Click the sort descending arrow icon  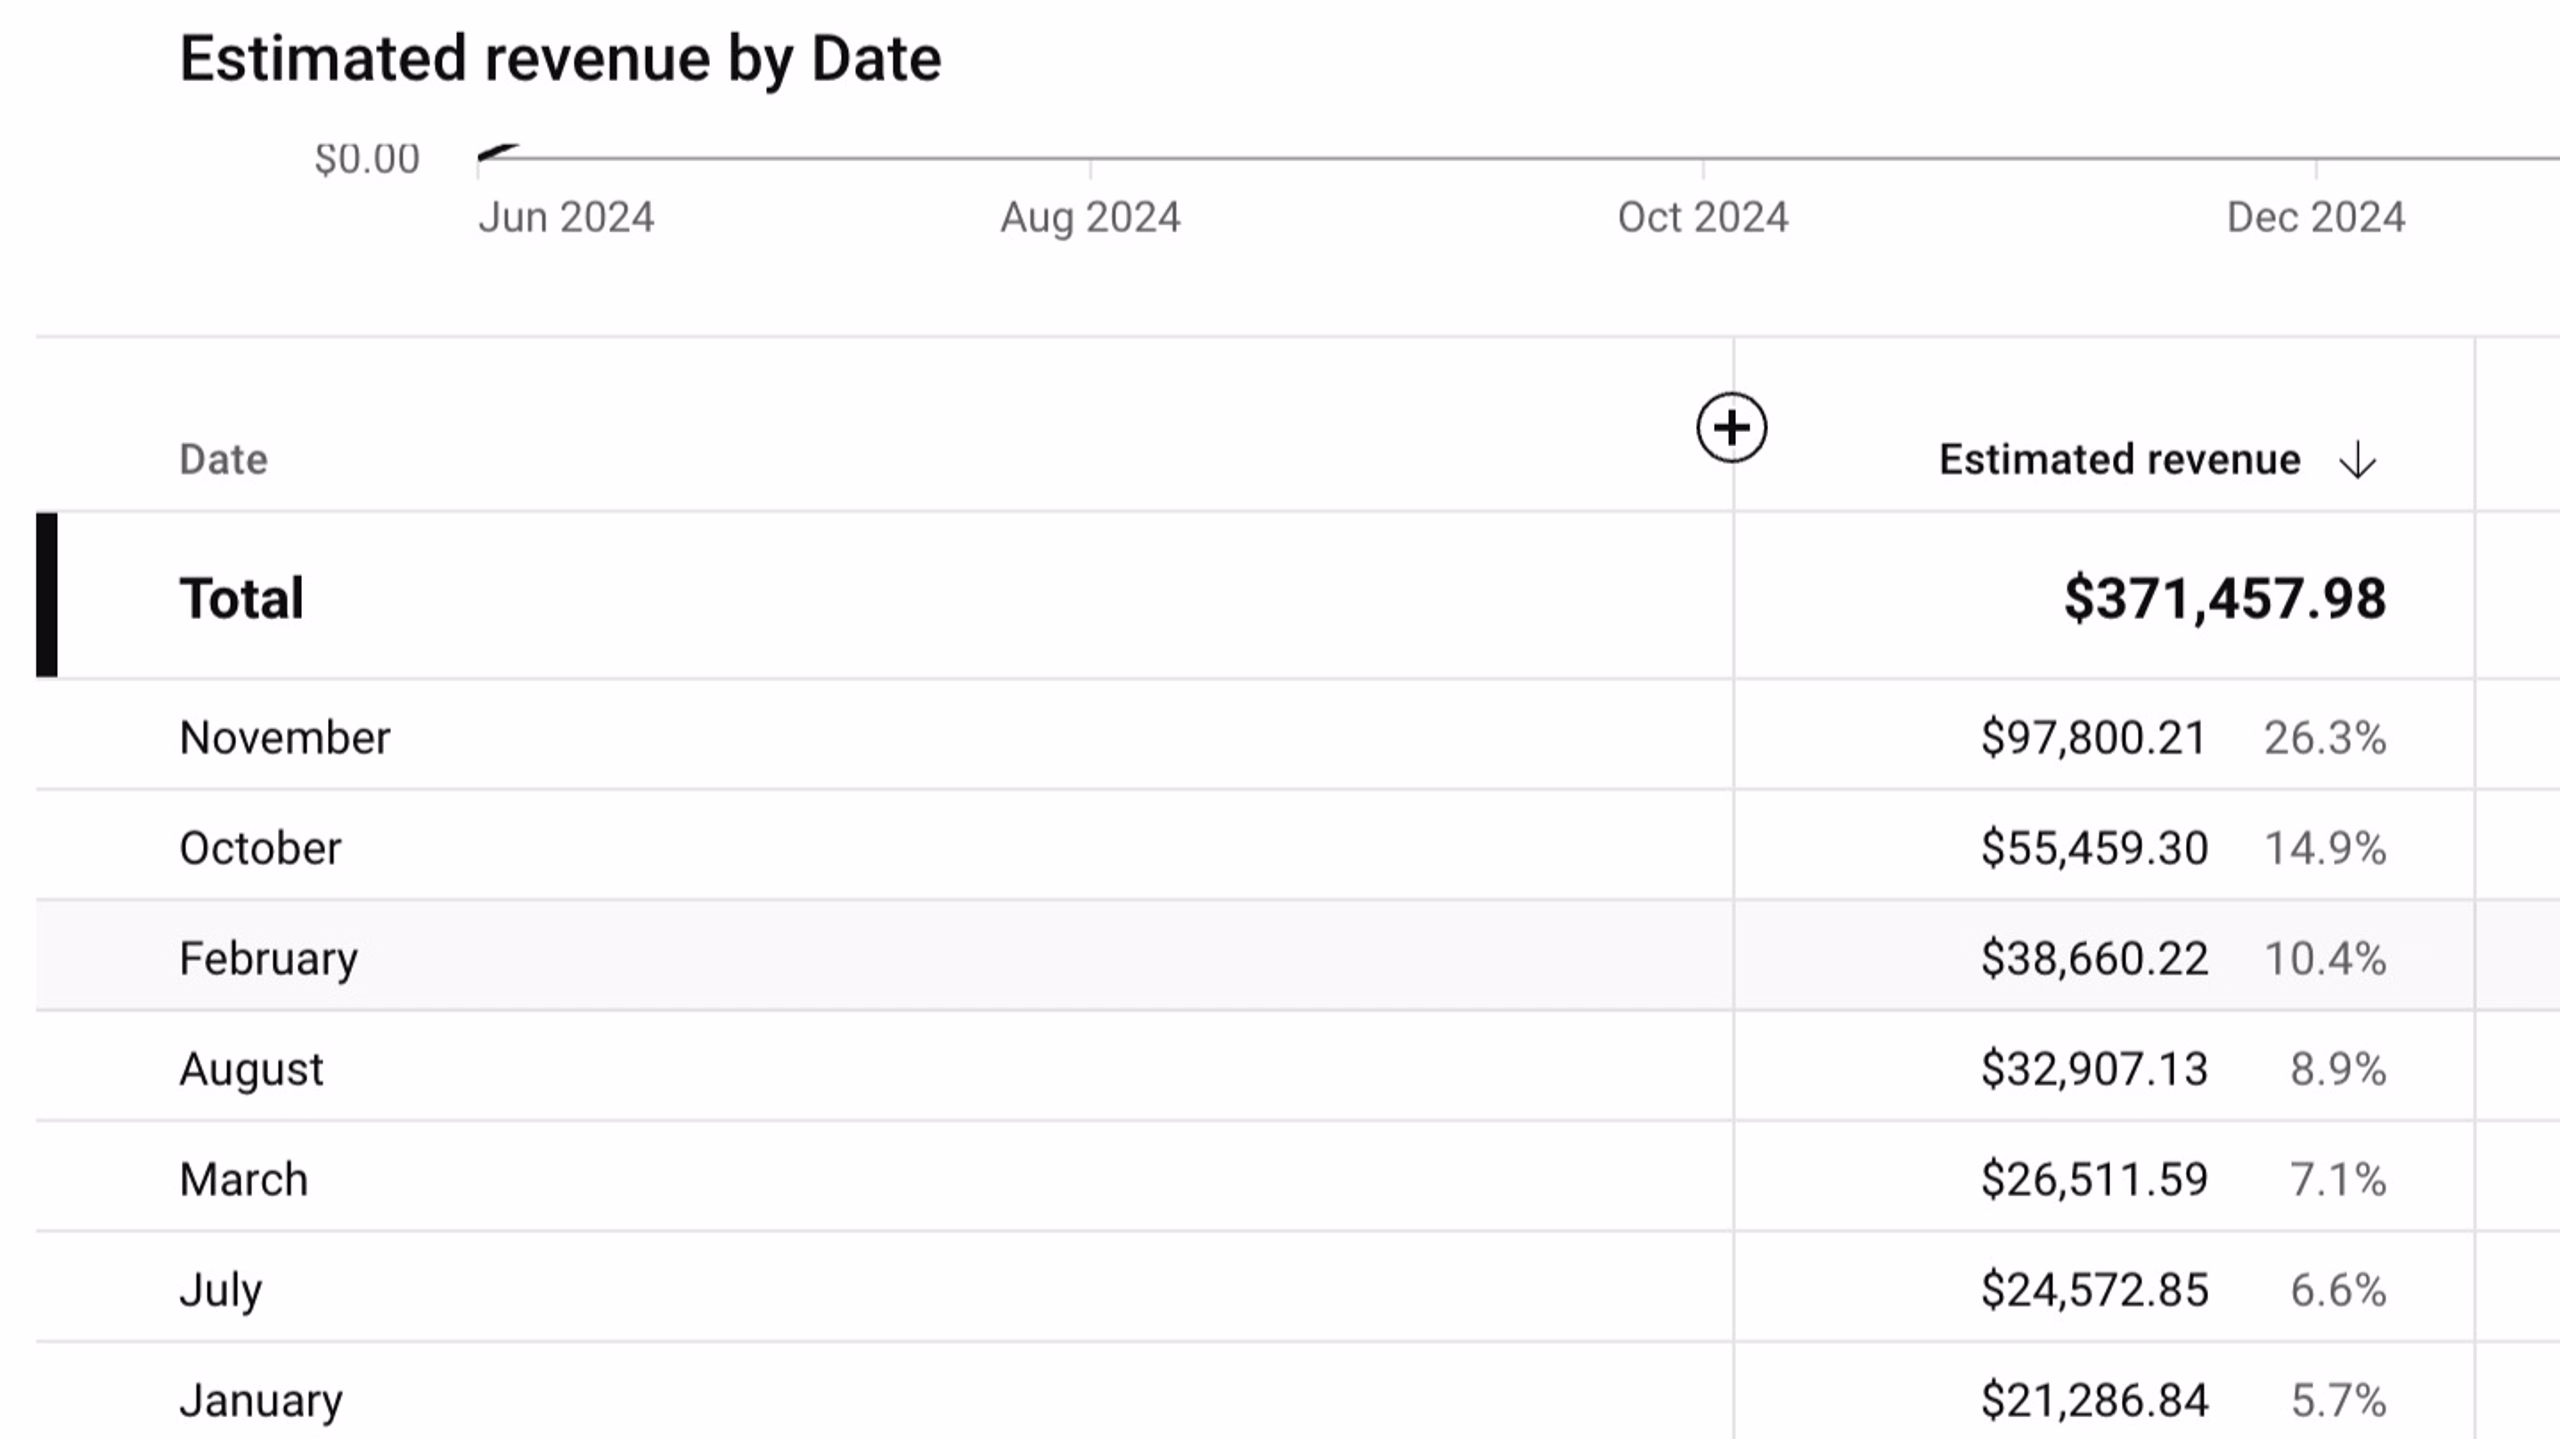(x=2357, y=460)
